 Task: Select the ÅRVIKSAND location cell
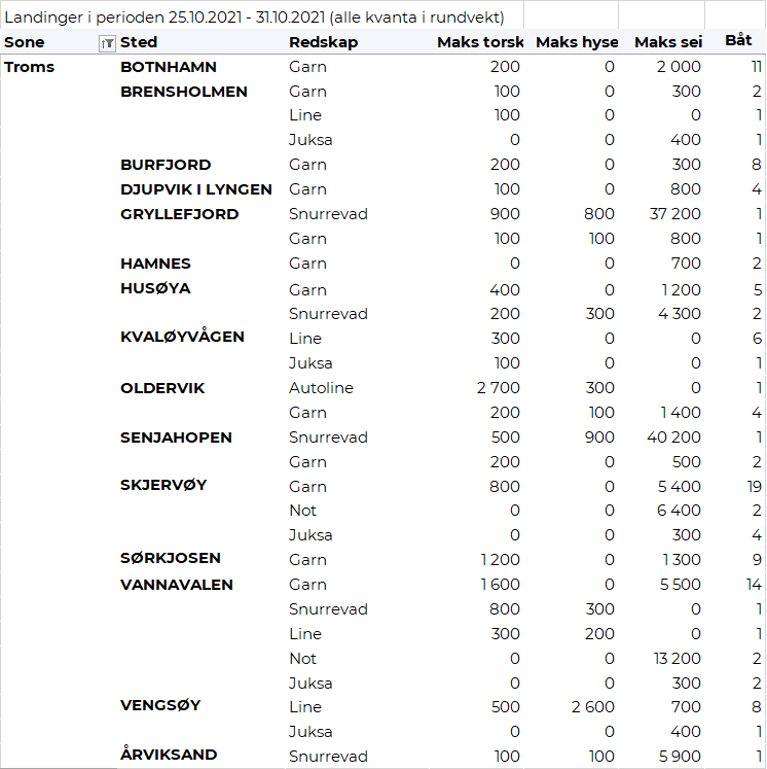[x=168, y=755]
